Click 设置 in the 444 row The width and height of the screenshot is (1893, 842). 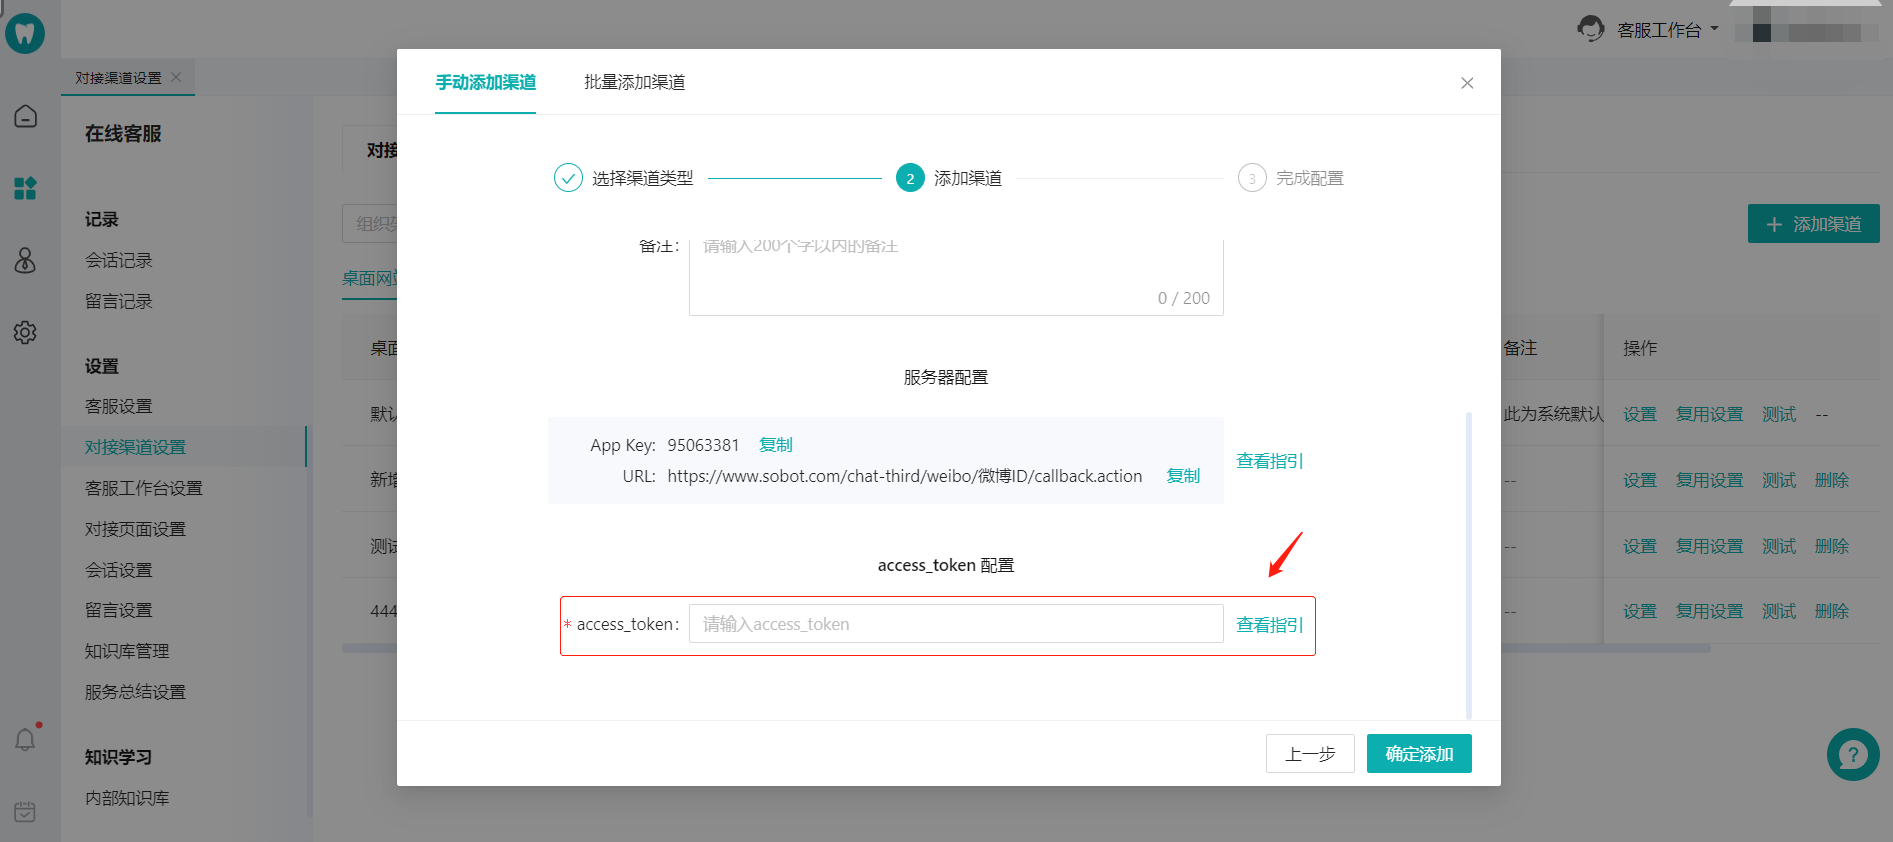tap(1640, 611)
